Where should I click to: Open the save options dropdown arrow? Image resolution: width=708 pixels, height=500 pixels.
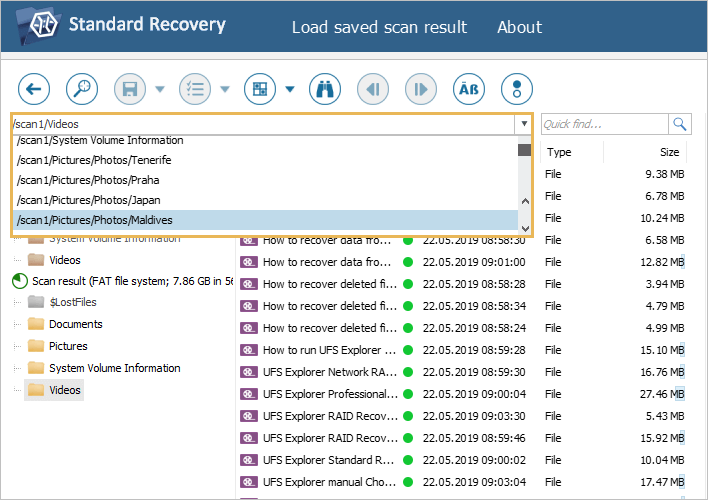click(160, 89)
